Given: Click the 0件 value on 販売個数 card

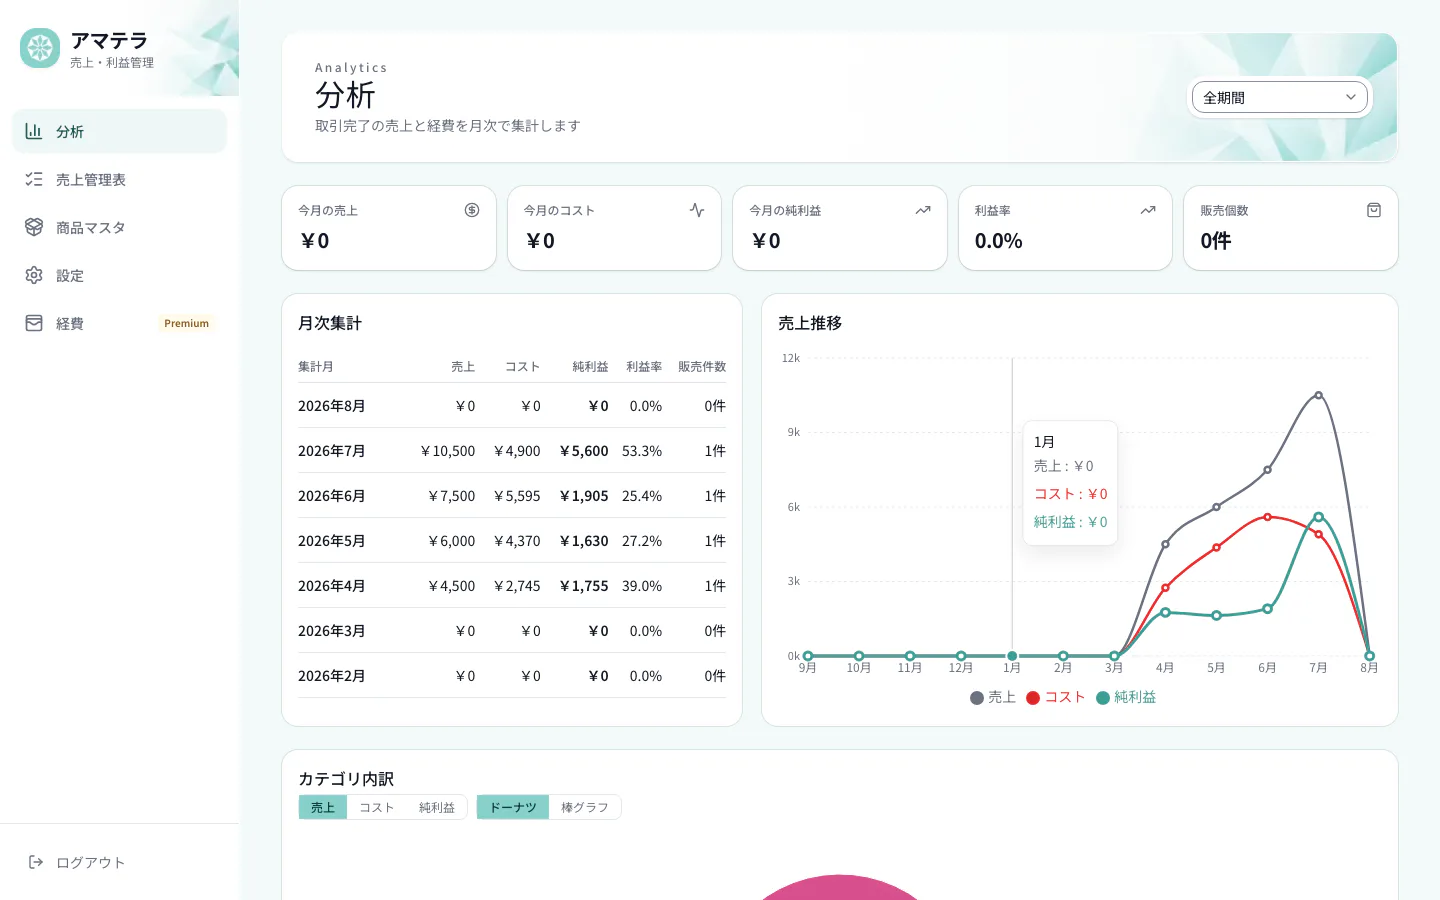Looking at the screenshot, I should (1216, 241).
